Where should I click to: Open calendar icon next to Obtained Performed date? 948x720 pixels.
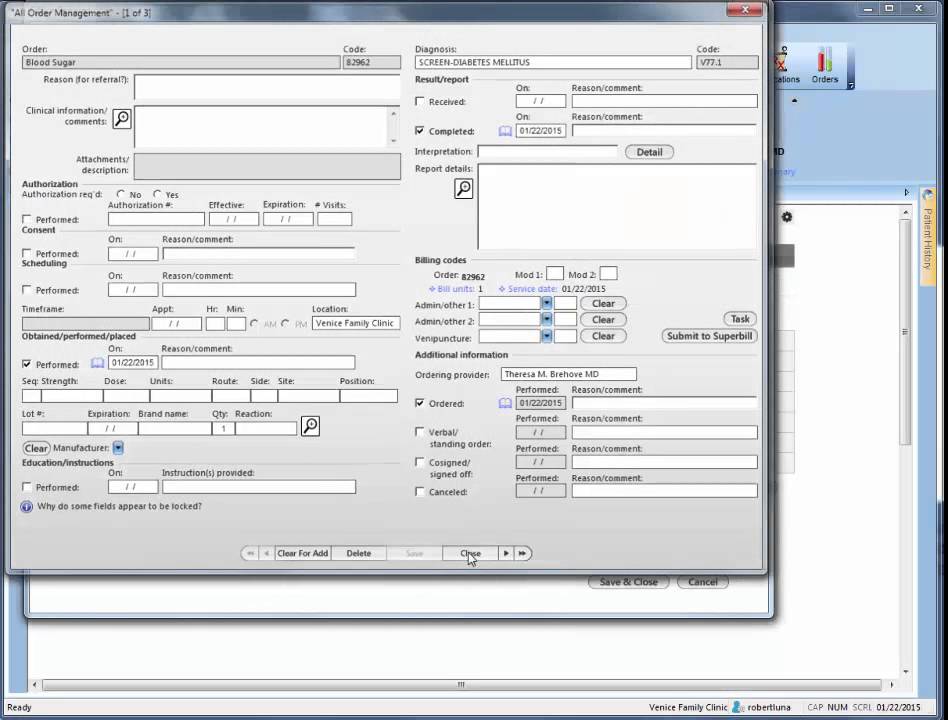[x=97, y=363]
